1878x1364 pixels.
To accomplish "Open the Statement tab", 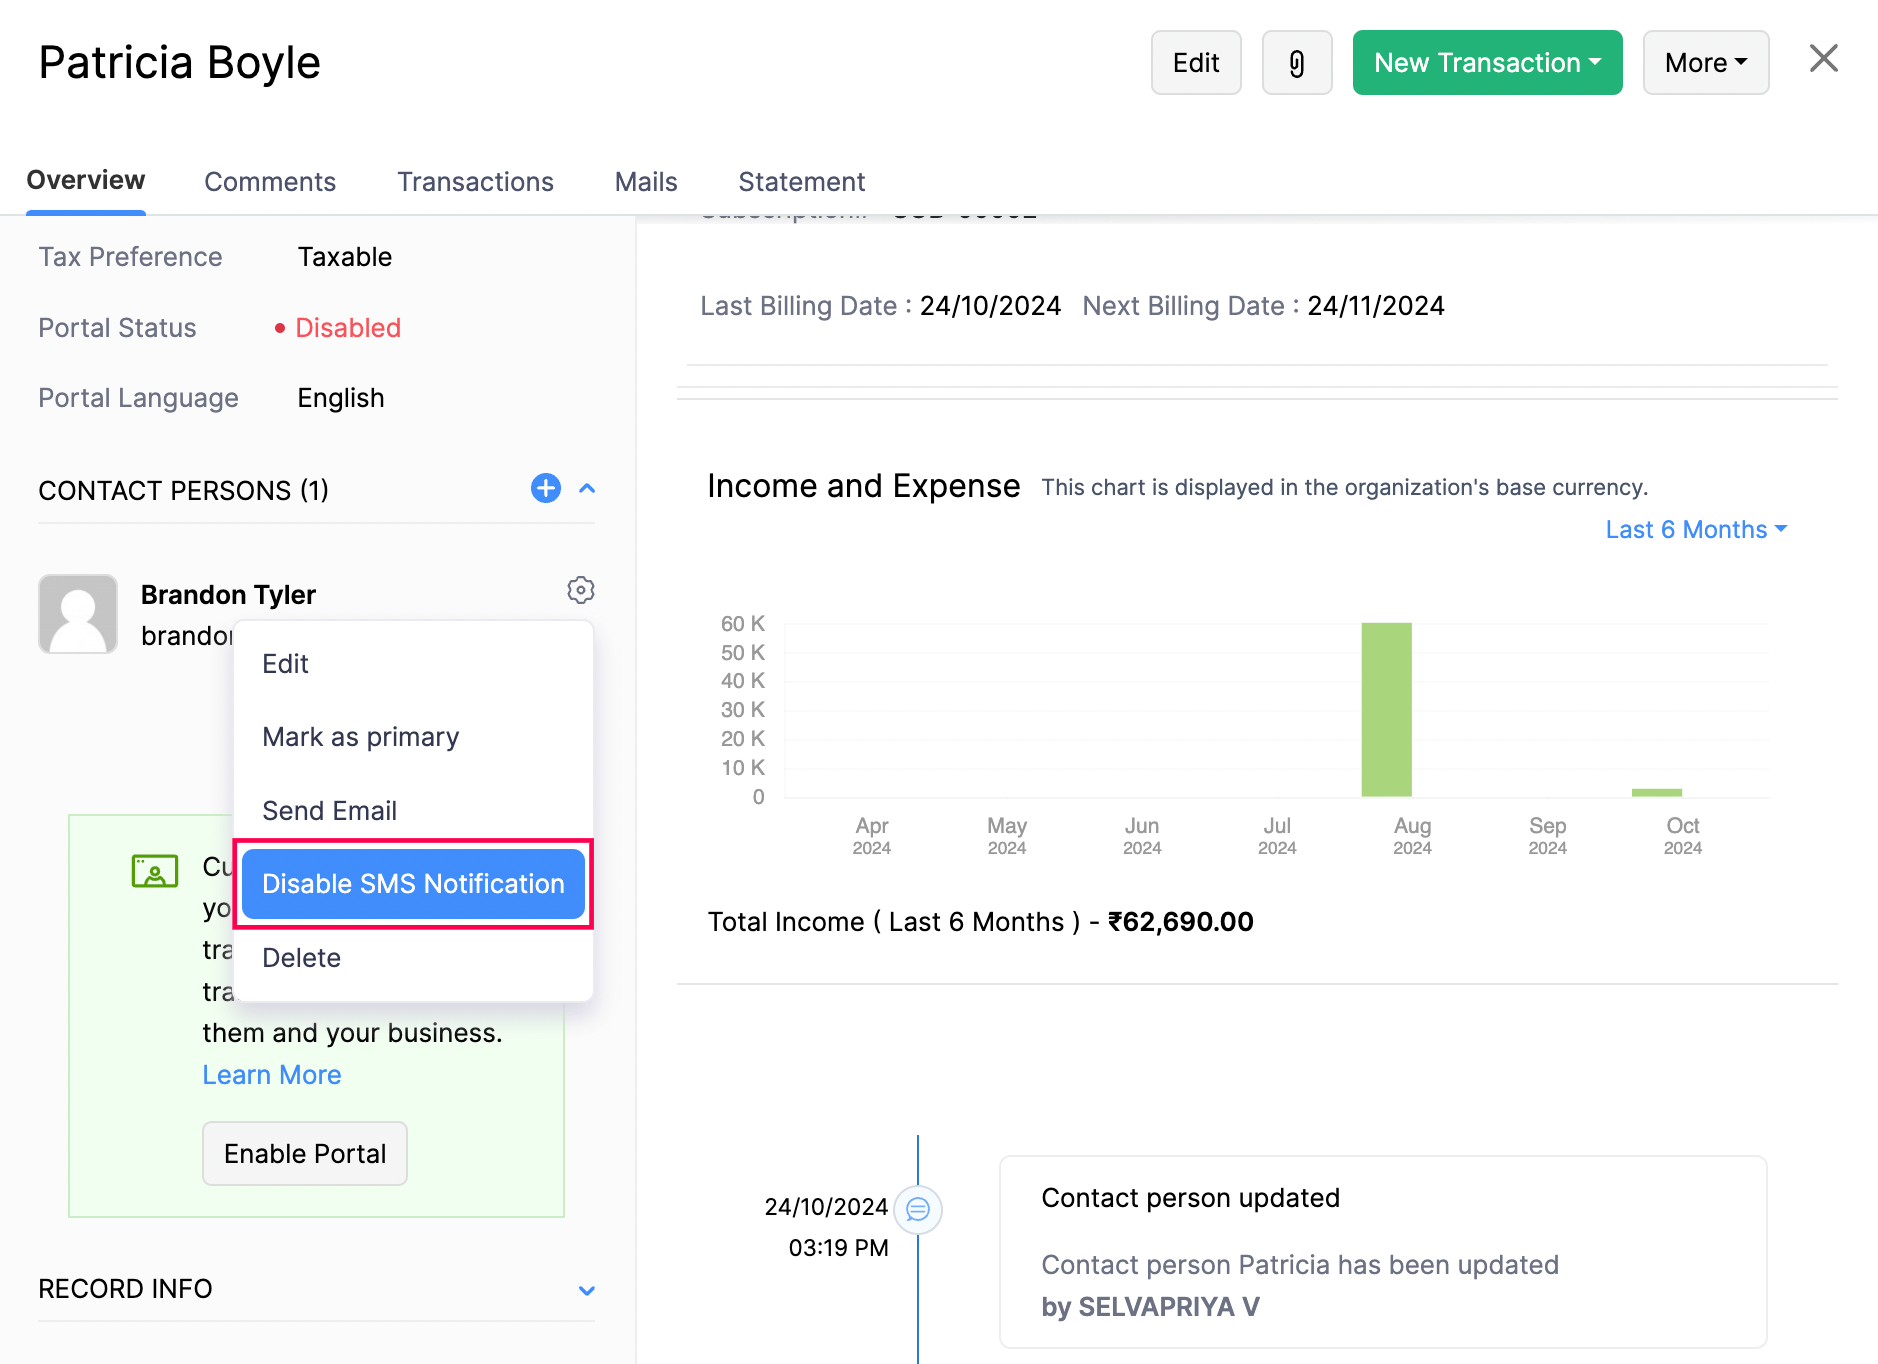I will coord(801,182).
